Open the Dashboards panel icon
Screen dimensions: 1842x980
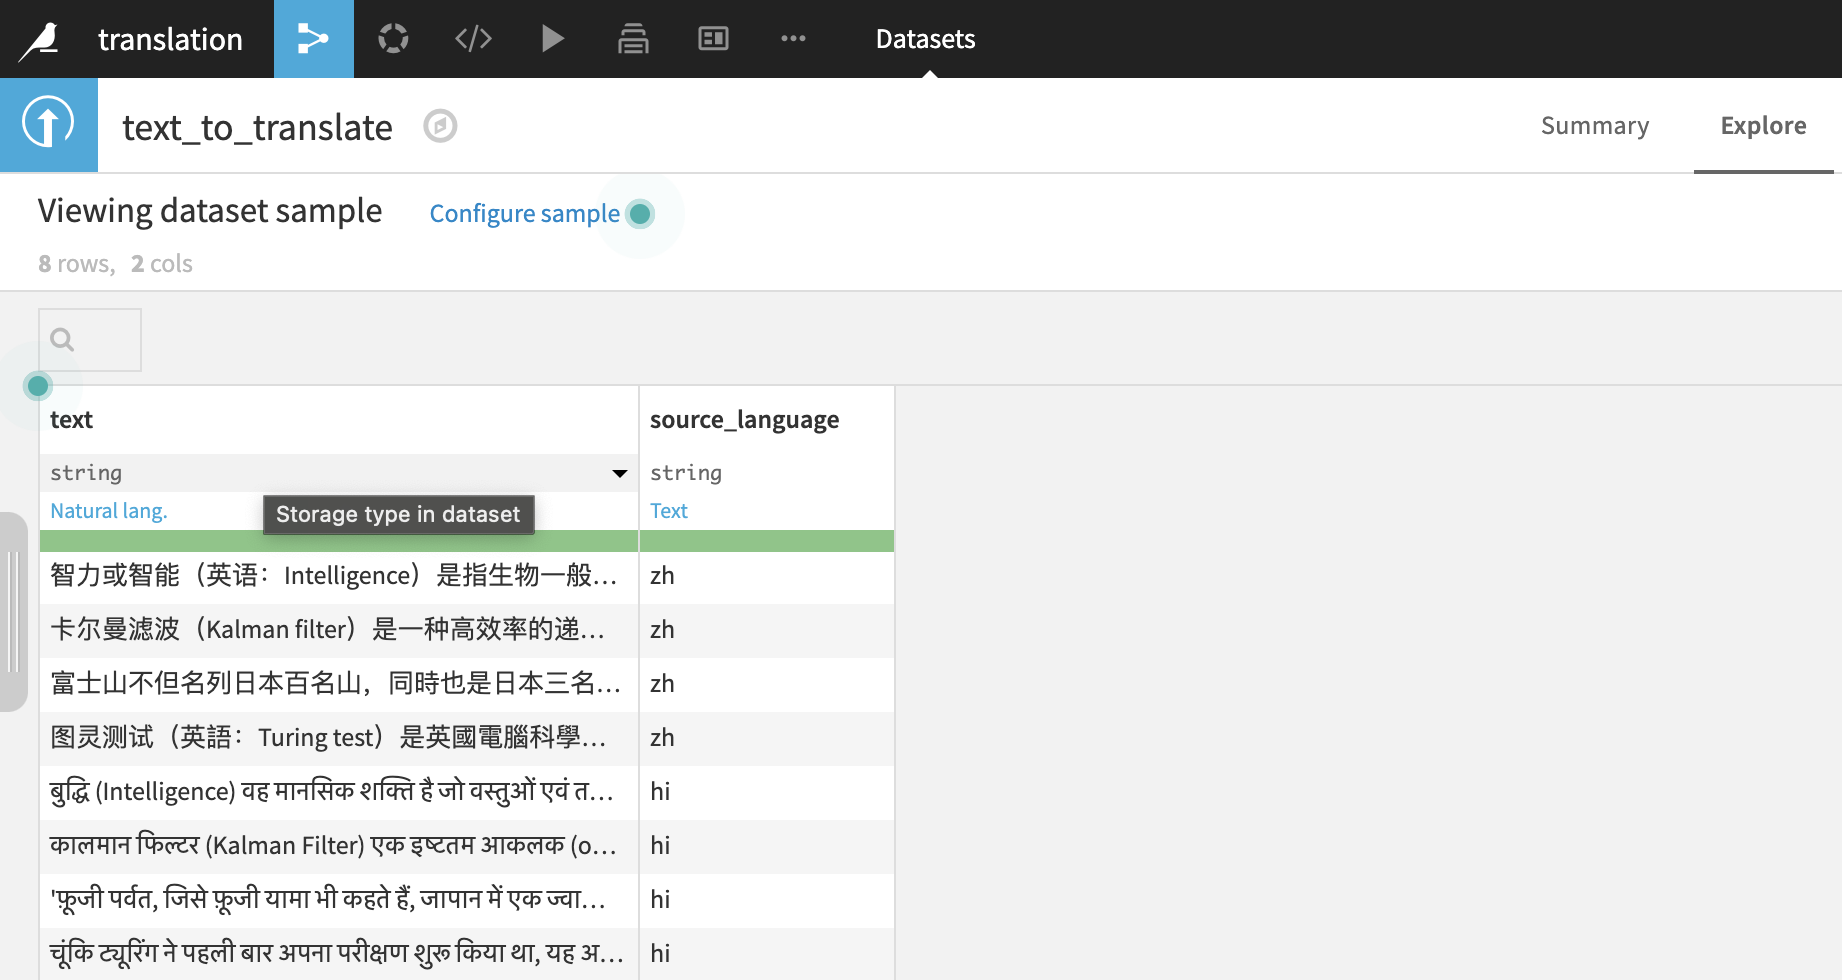coord(712,39)
